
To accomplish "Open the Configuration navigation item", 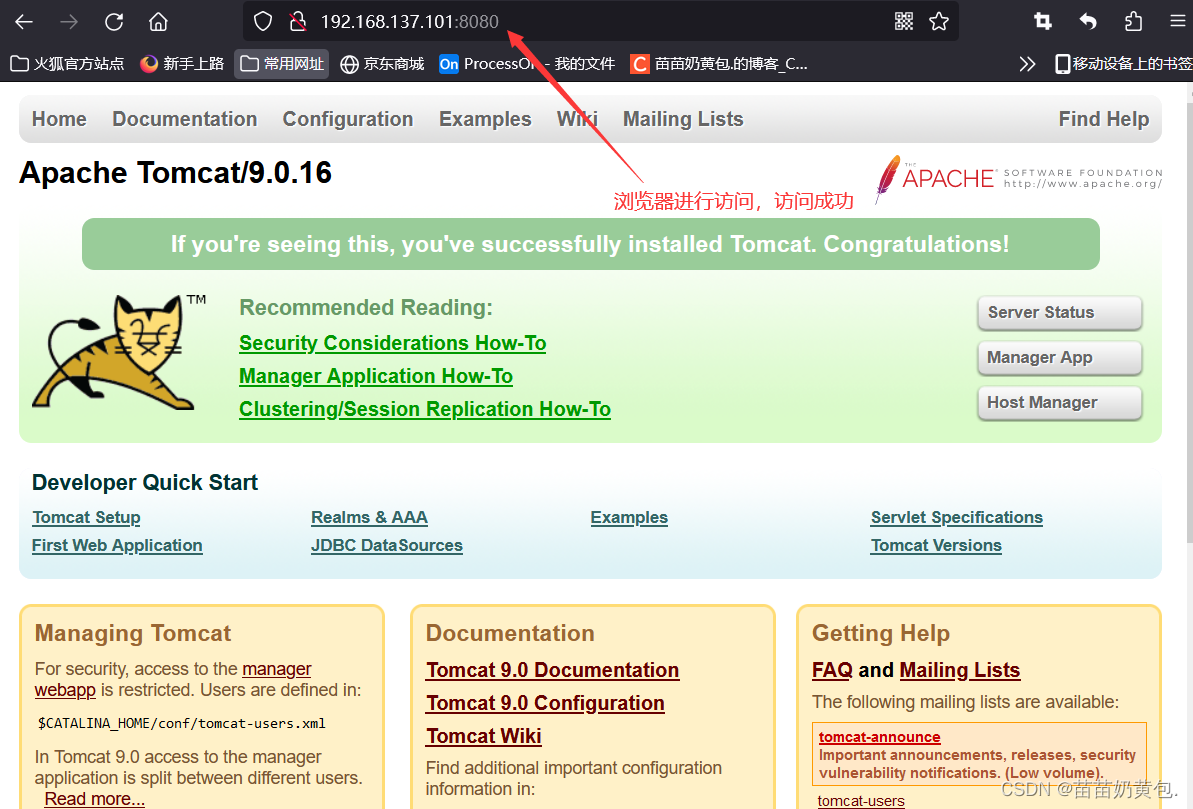I will tap(348, 119).
